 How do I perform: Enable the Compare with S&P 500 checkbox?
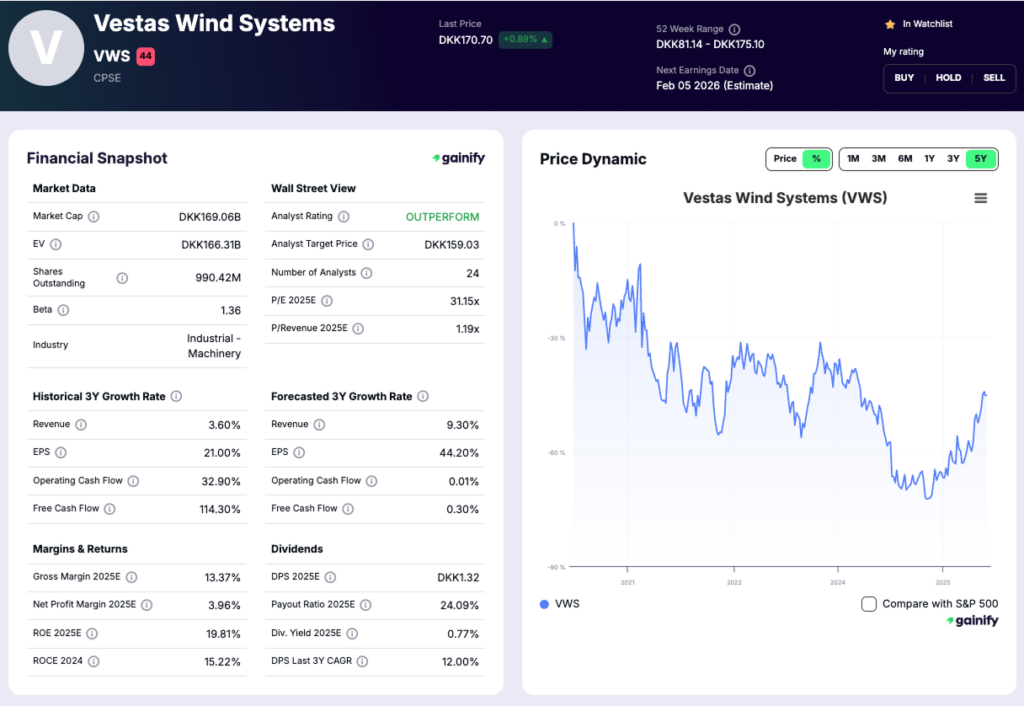click(x=868, y=603)
